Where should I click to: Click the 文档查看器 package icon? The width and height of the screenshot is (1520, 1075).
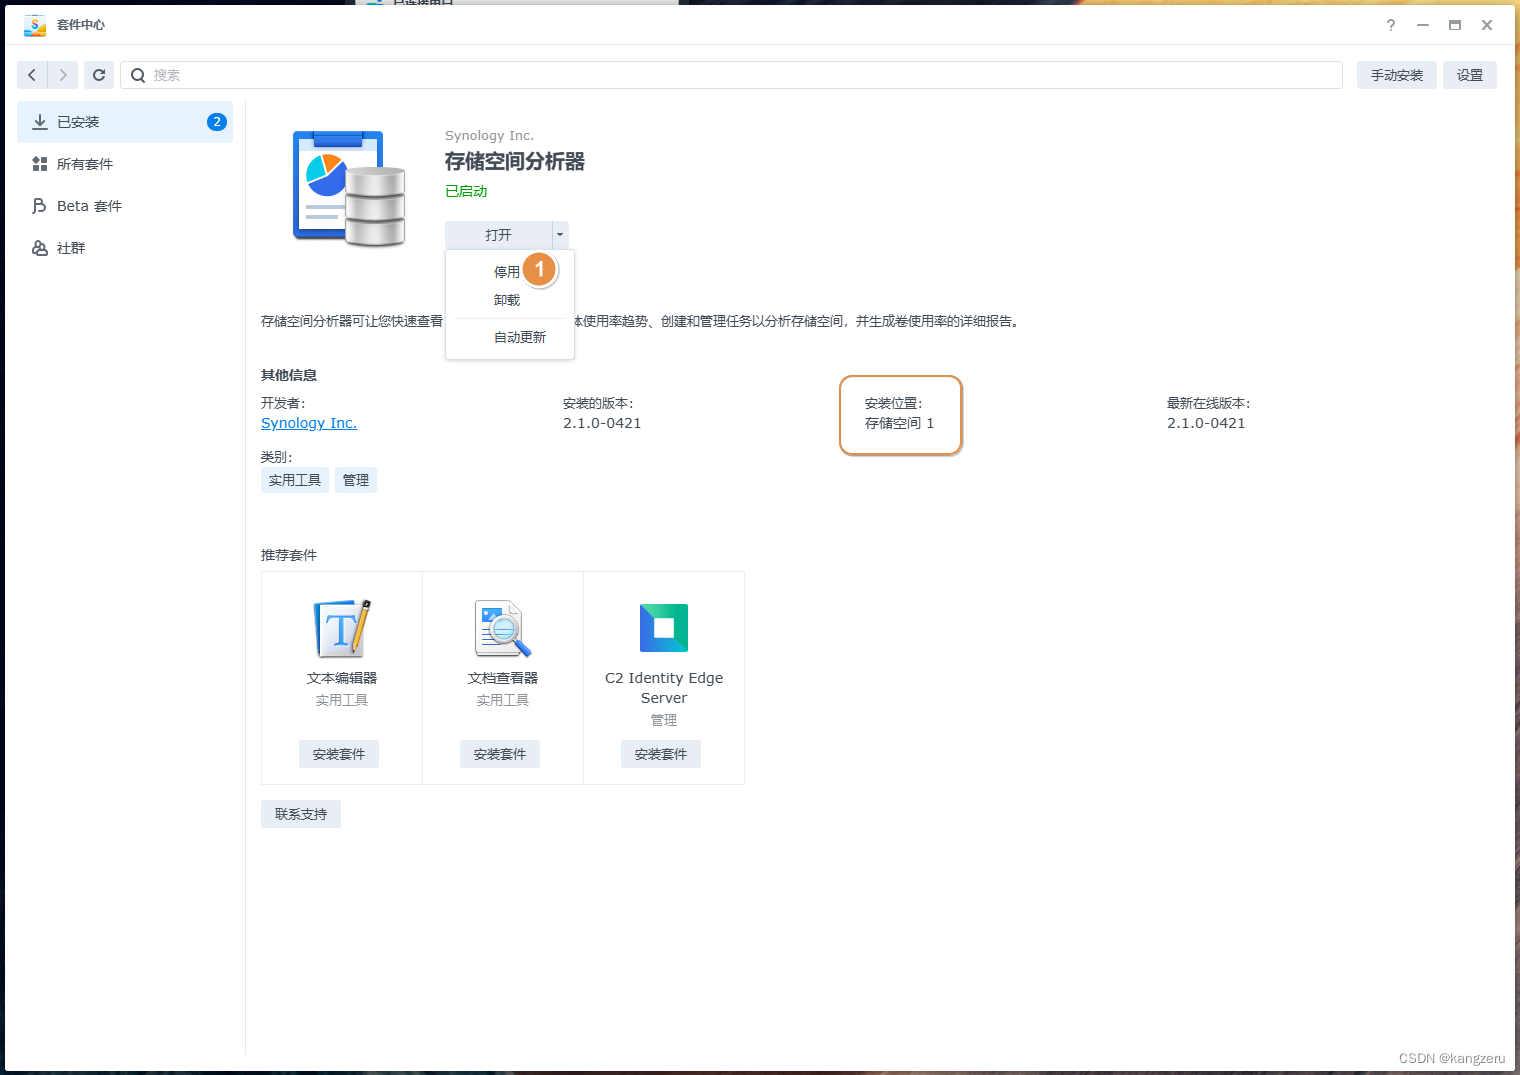pyautogui.click(x=503, y=628)
